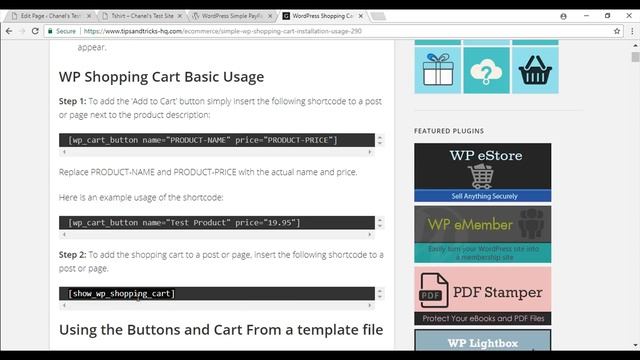Image resolution: width=640 pixels, height=360 pixels.
Task: Click left arrow under show_wp_shopping_cart code block
Action: (x=64, y=305)
